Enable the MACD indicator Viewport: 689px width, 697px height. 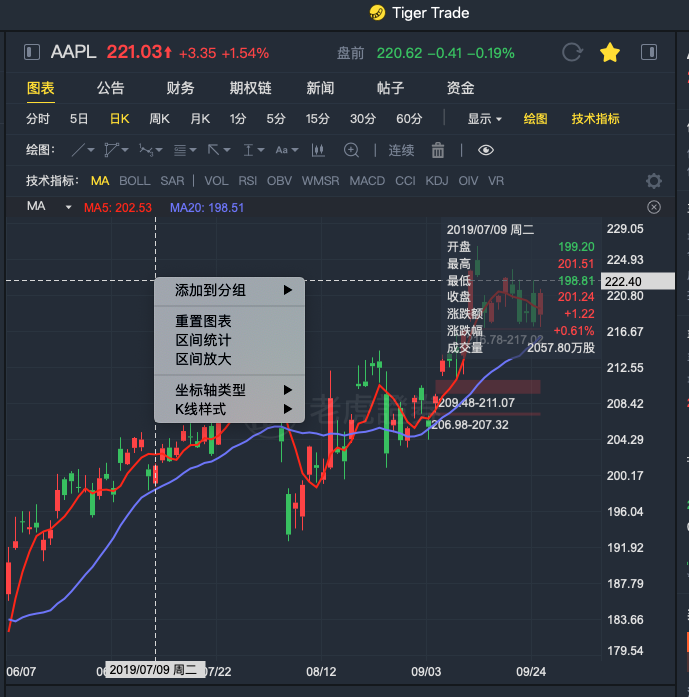click(367, 181)
